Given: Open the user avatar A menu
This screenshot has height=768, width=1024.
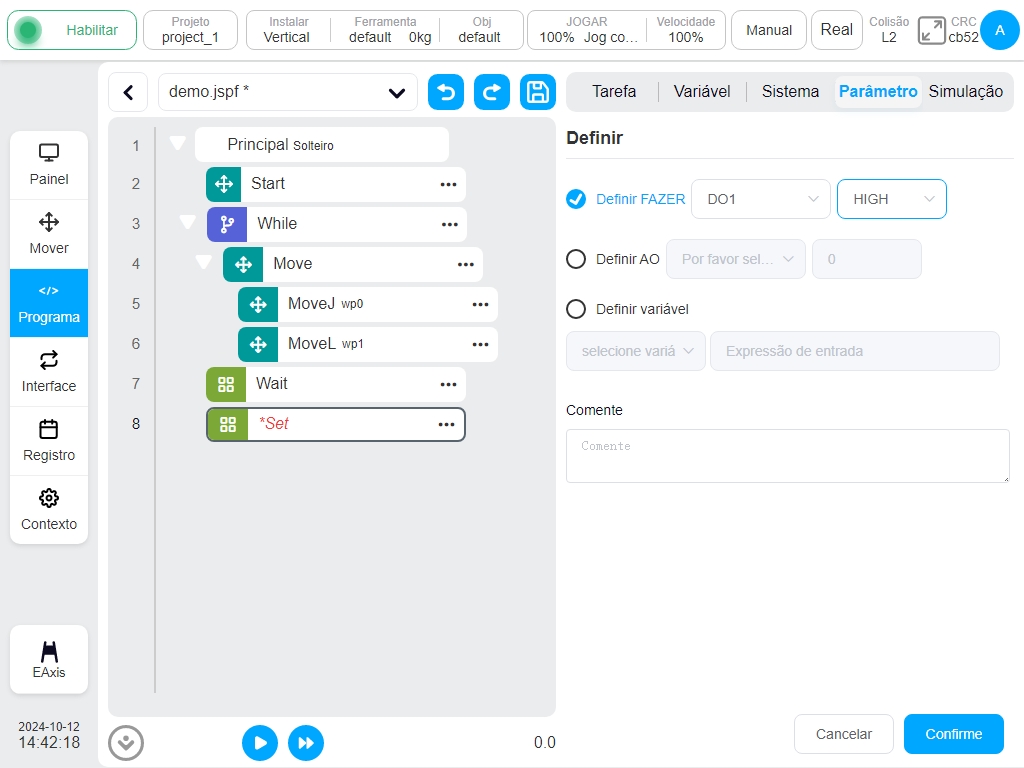Looking at the screenshot, I should pyautogui.click(x=999, y=30).
